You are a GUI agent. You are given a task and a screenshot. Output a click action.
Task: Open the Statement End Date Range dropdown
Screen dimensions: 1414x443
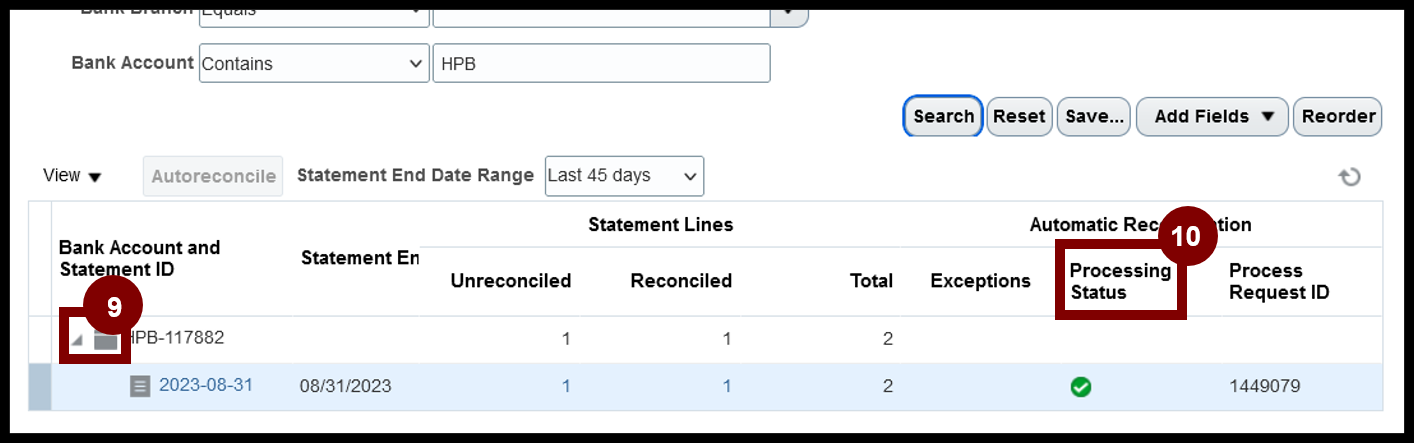[x=624, y=176]
